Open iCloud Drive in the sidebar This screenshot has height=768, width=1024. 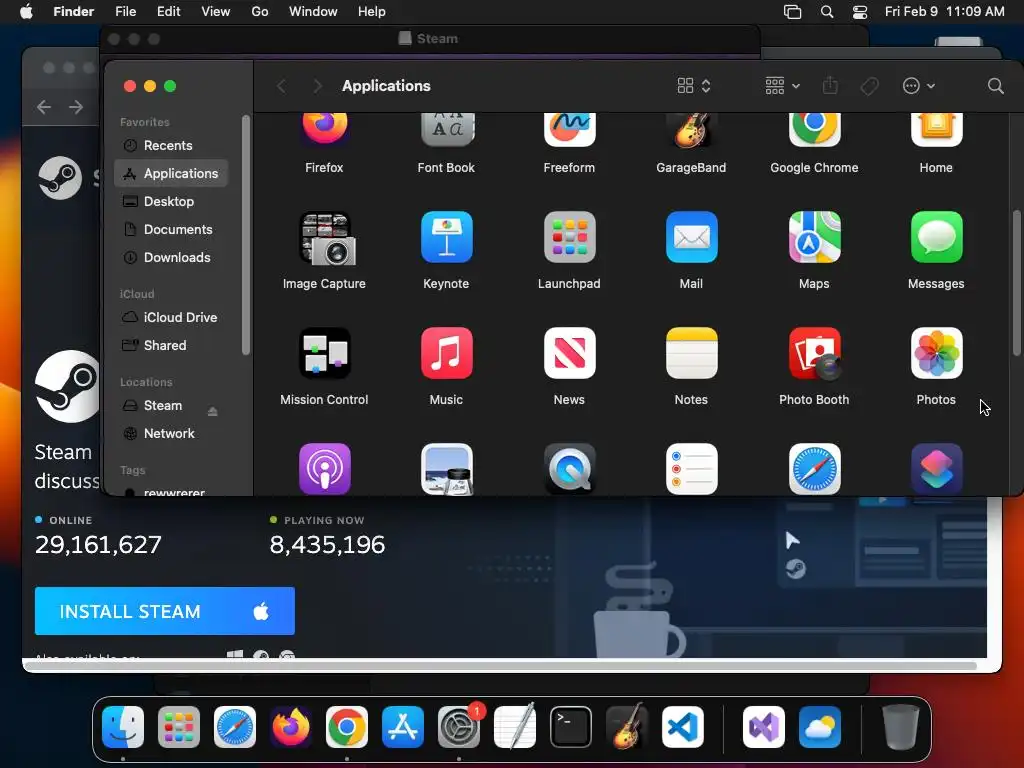[x=171, y=317]
